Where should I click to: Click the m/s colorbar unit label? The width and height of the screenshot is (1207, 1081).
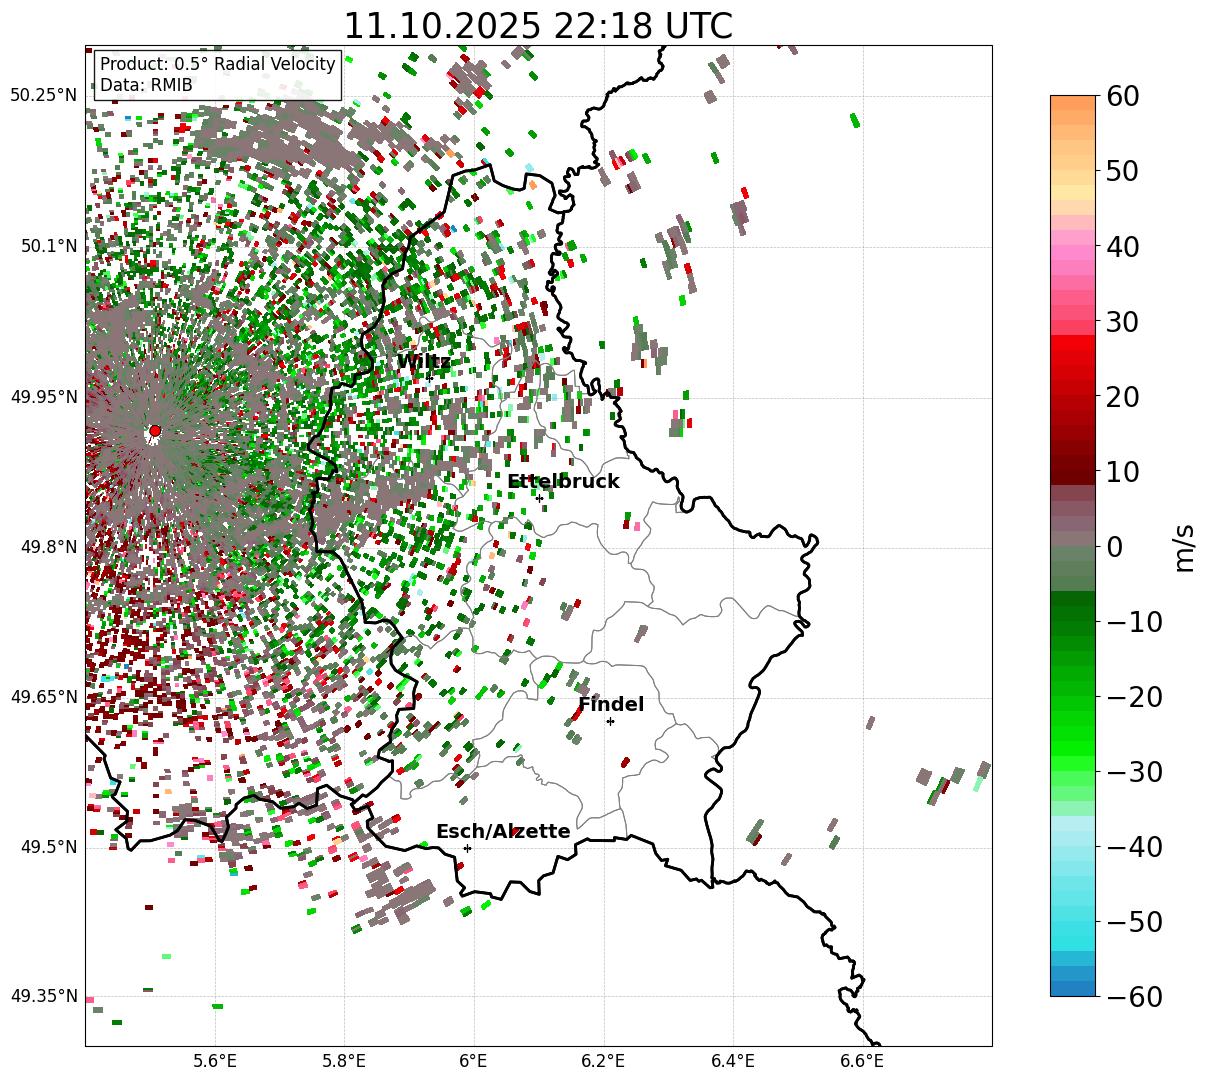point(1185,546)
